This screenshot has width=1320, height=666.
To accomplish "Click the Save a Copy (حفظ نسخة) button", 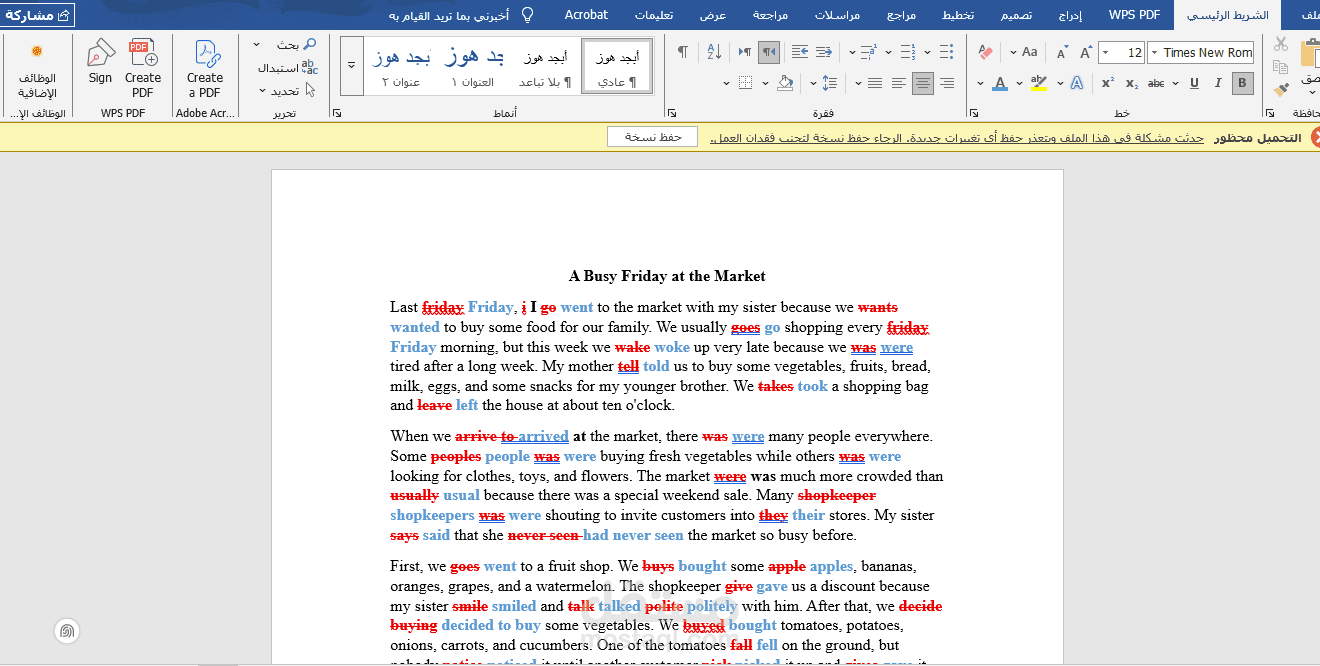I will (x=652, y=137).
